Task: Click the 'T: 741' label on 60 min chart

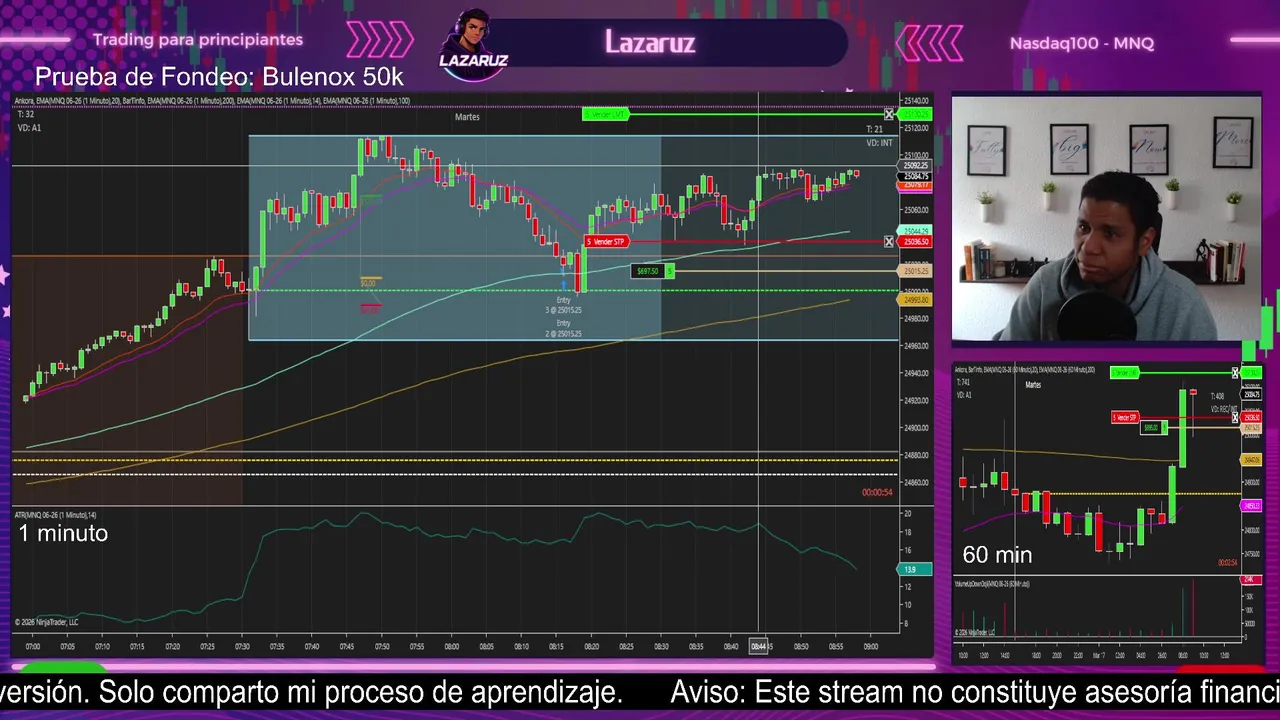Action: pos(963,382)
